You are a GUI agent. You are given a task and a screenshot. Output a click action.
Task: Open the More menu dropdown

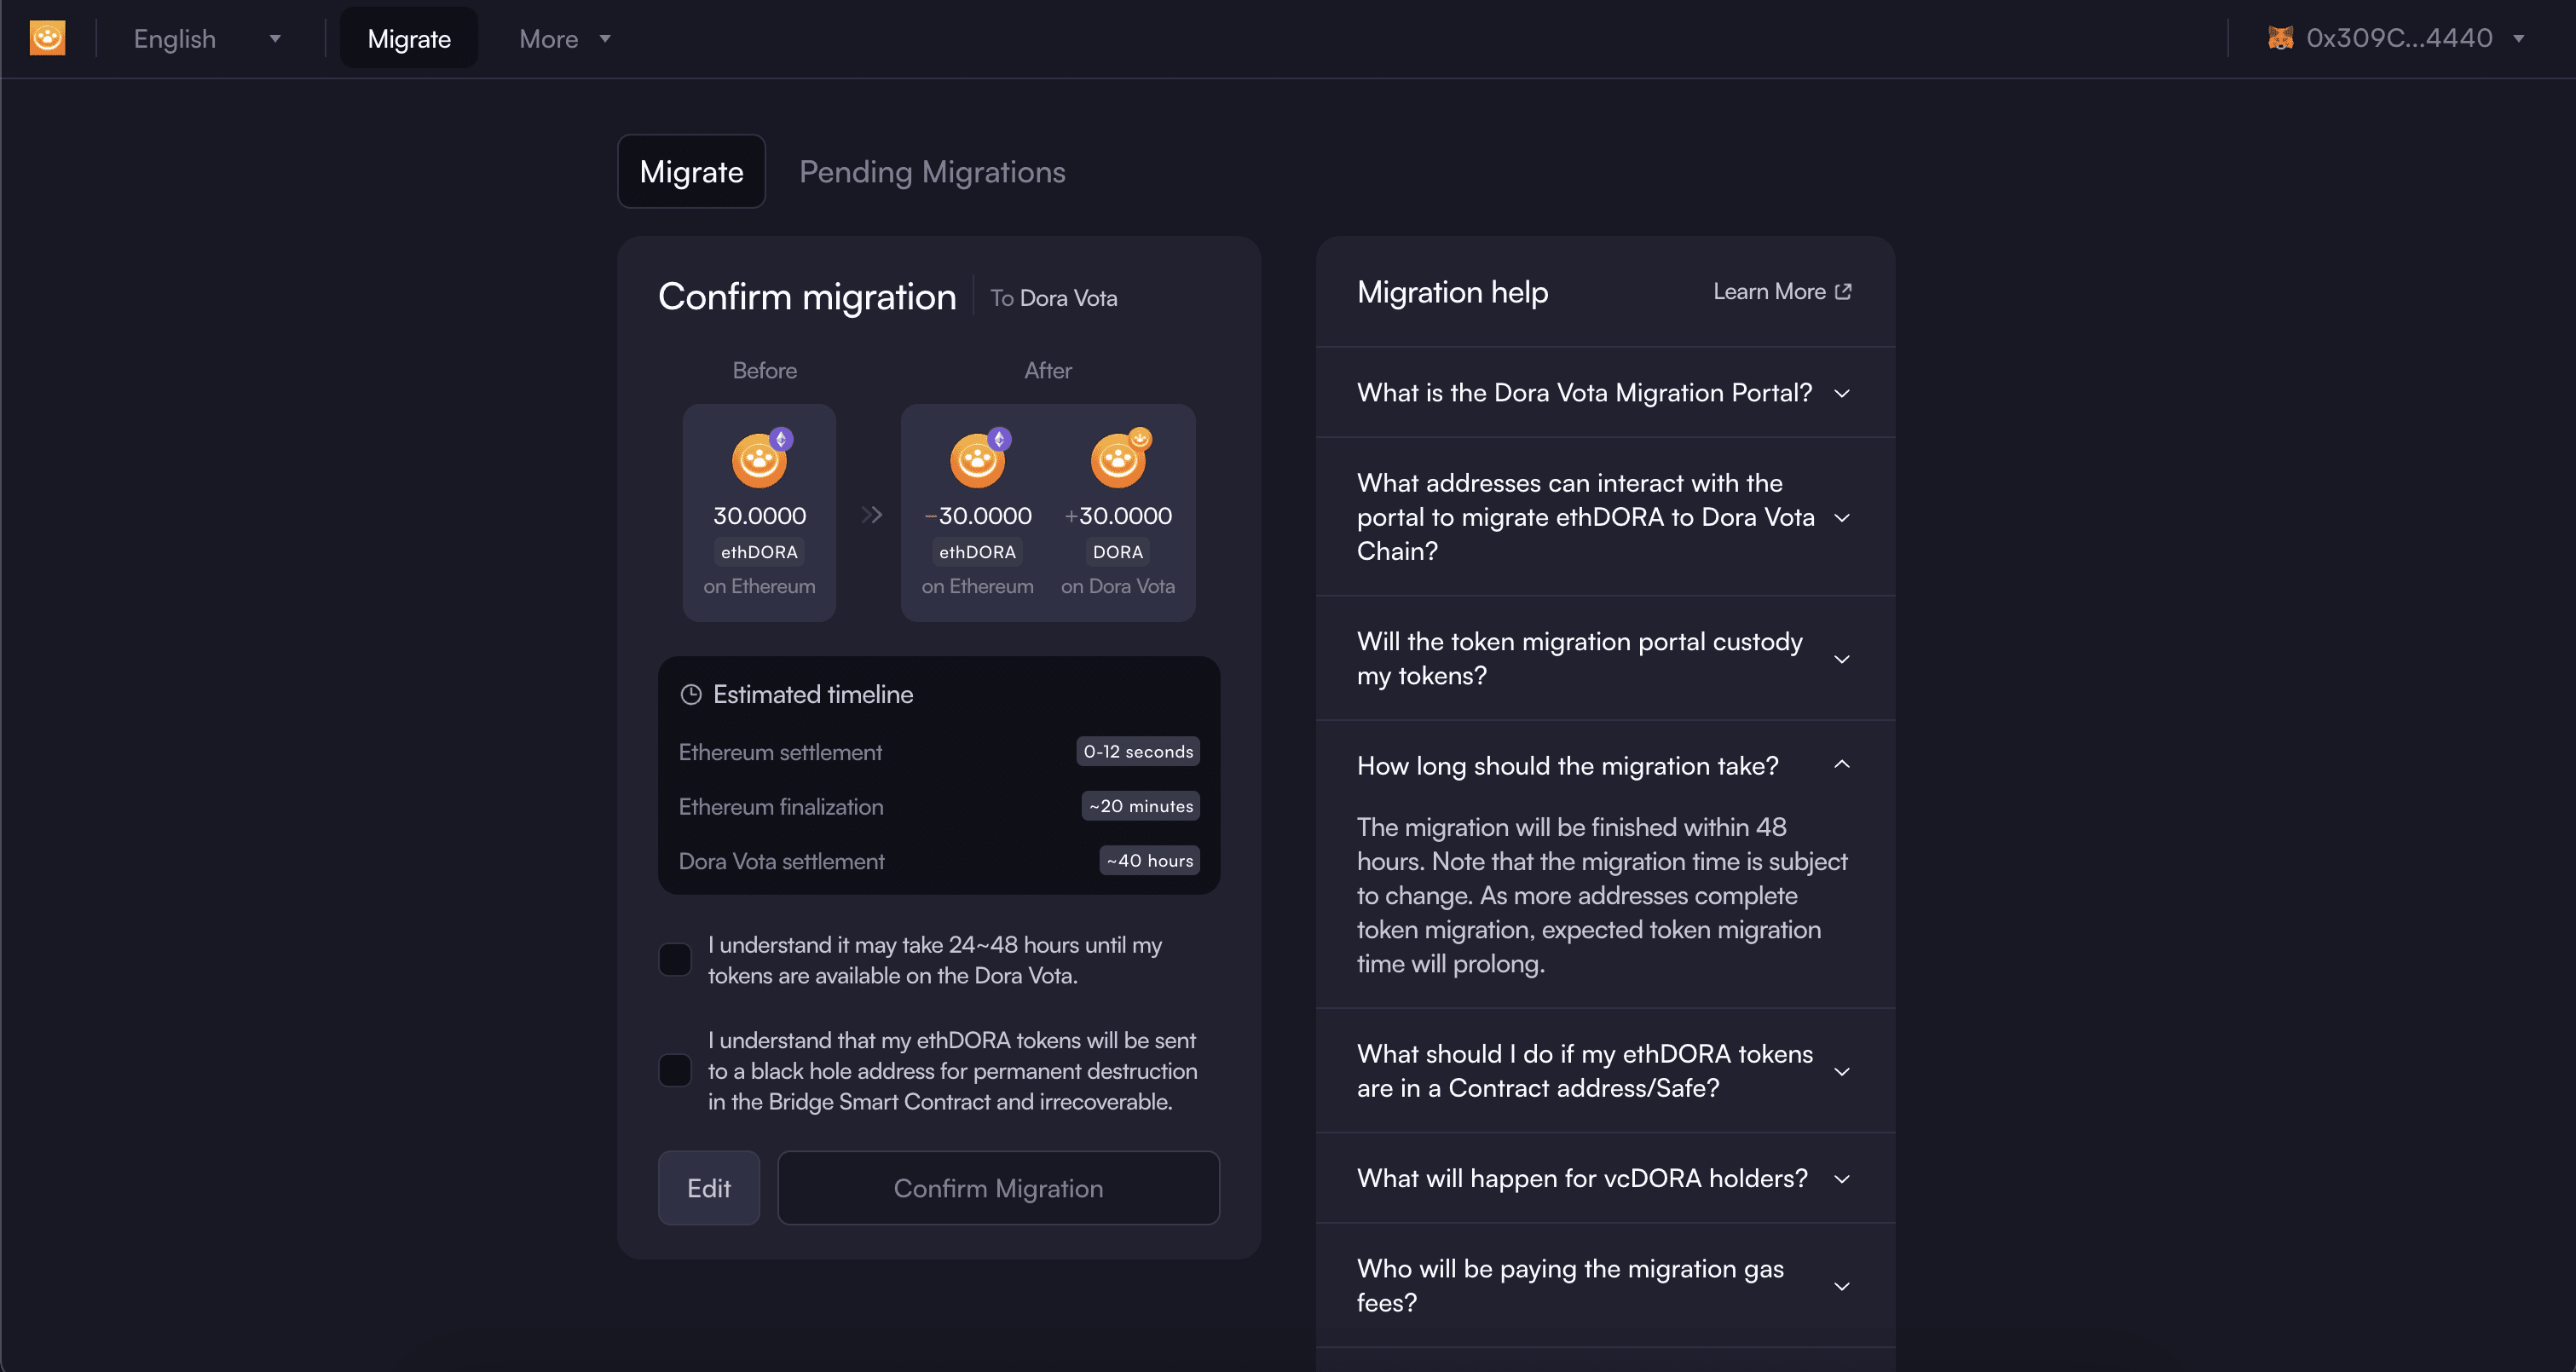[564, 39]
